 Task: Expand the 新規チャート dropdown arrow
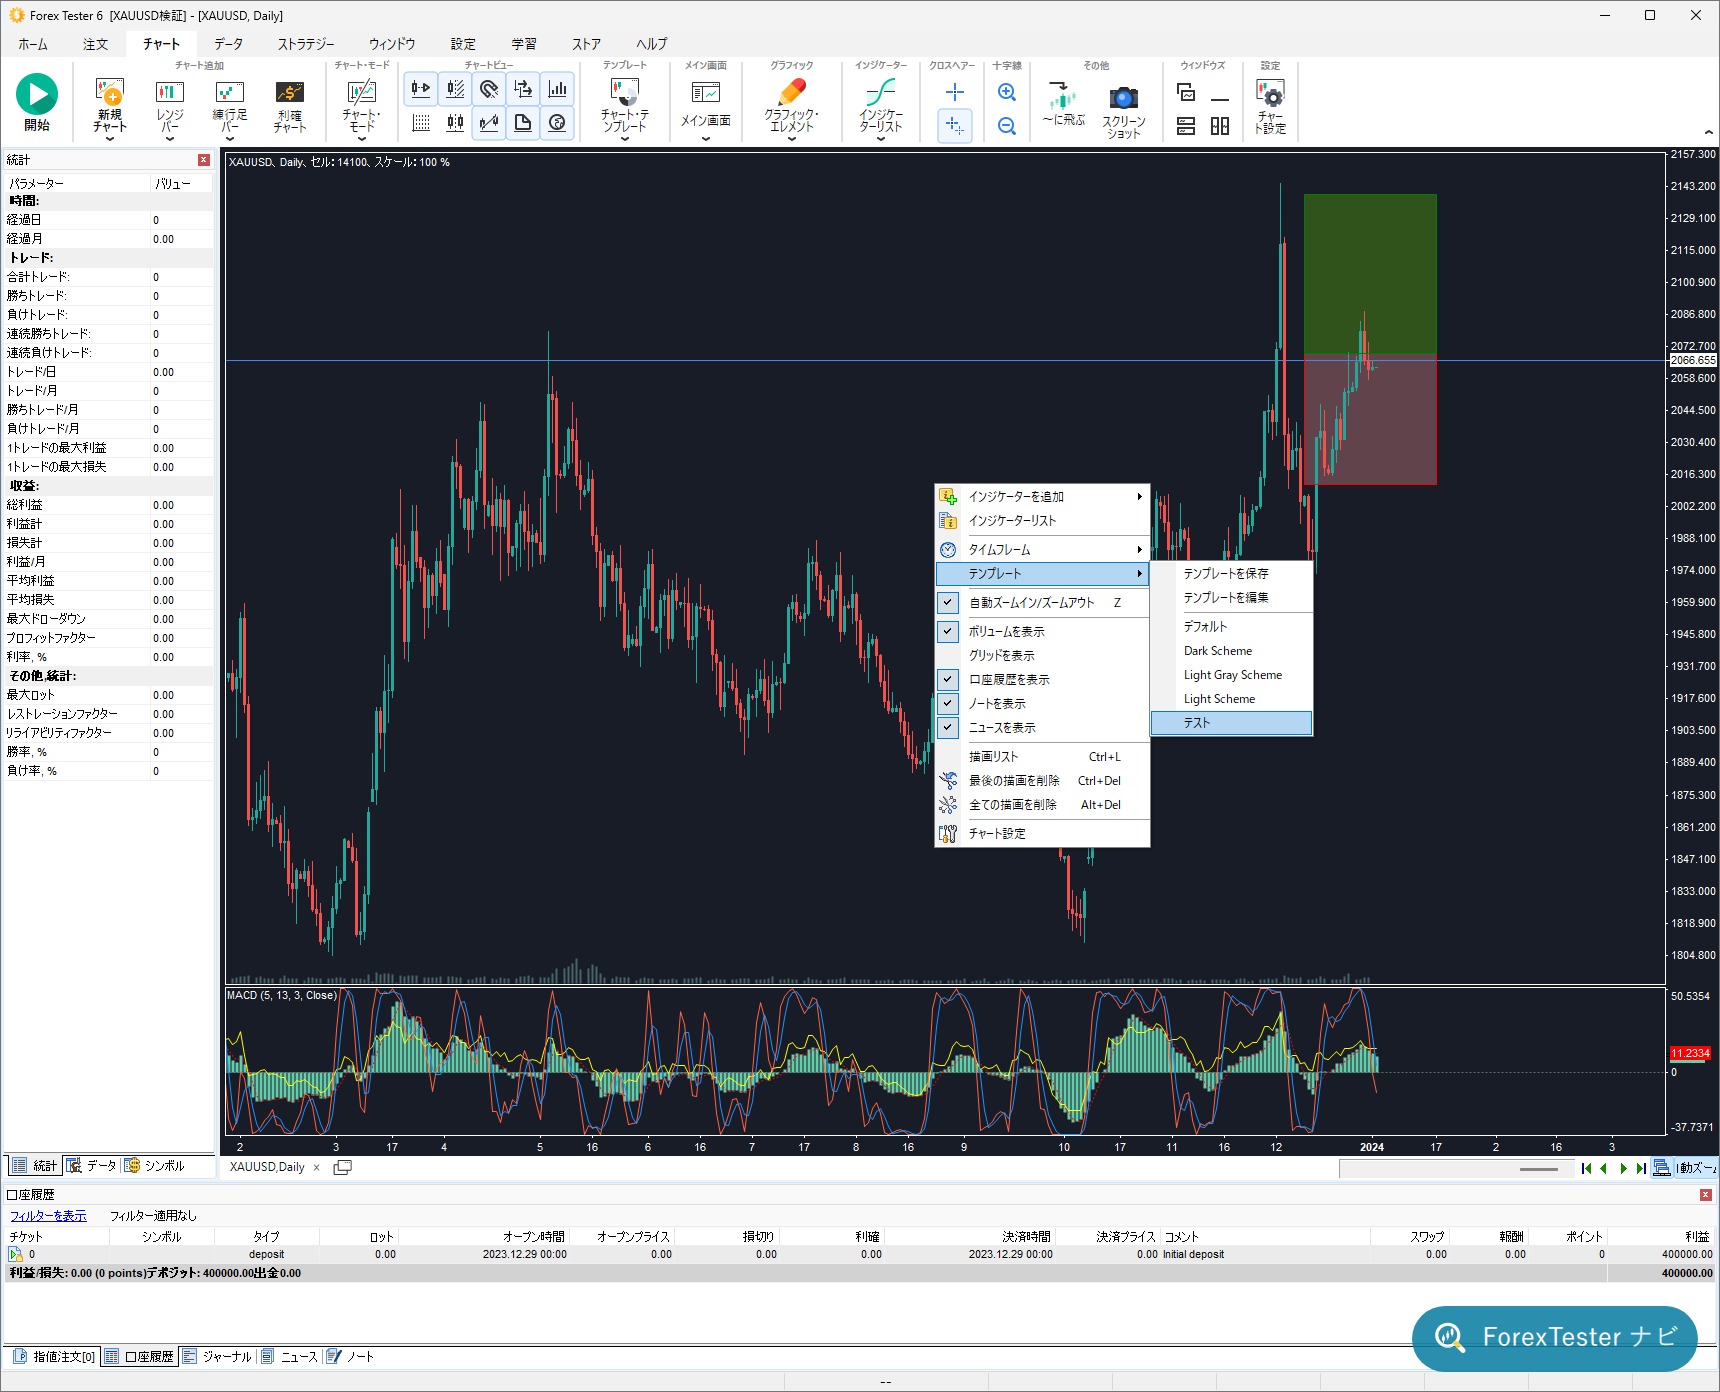(110, 139)
